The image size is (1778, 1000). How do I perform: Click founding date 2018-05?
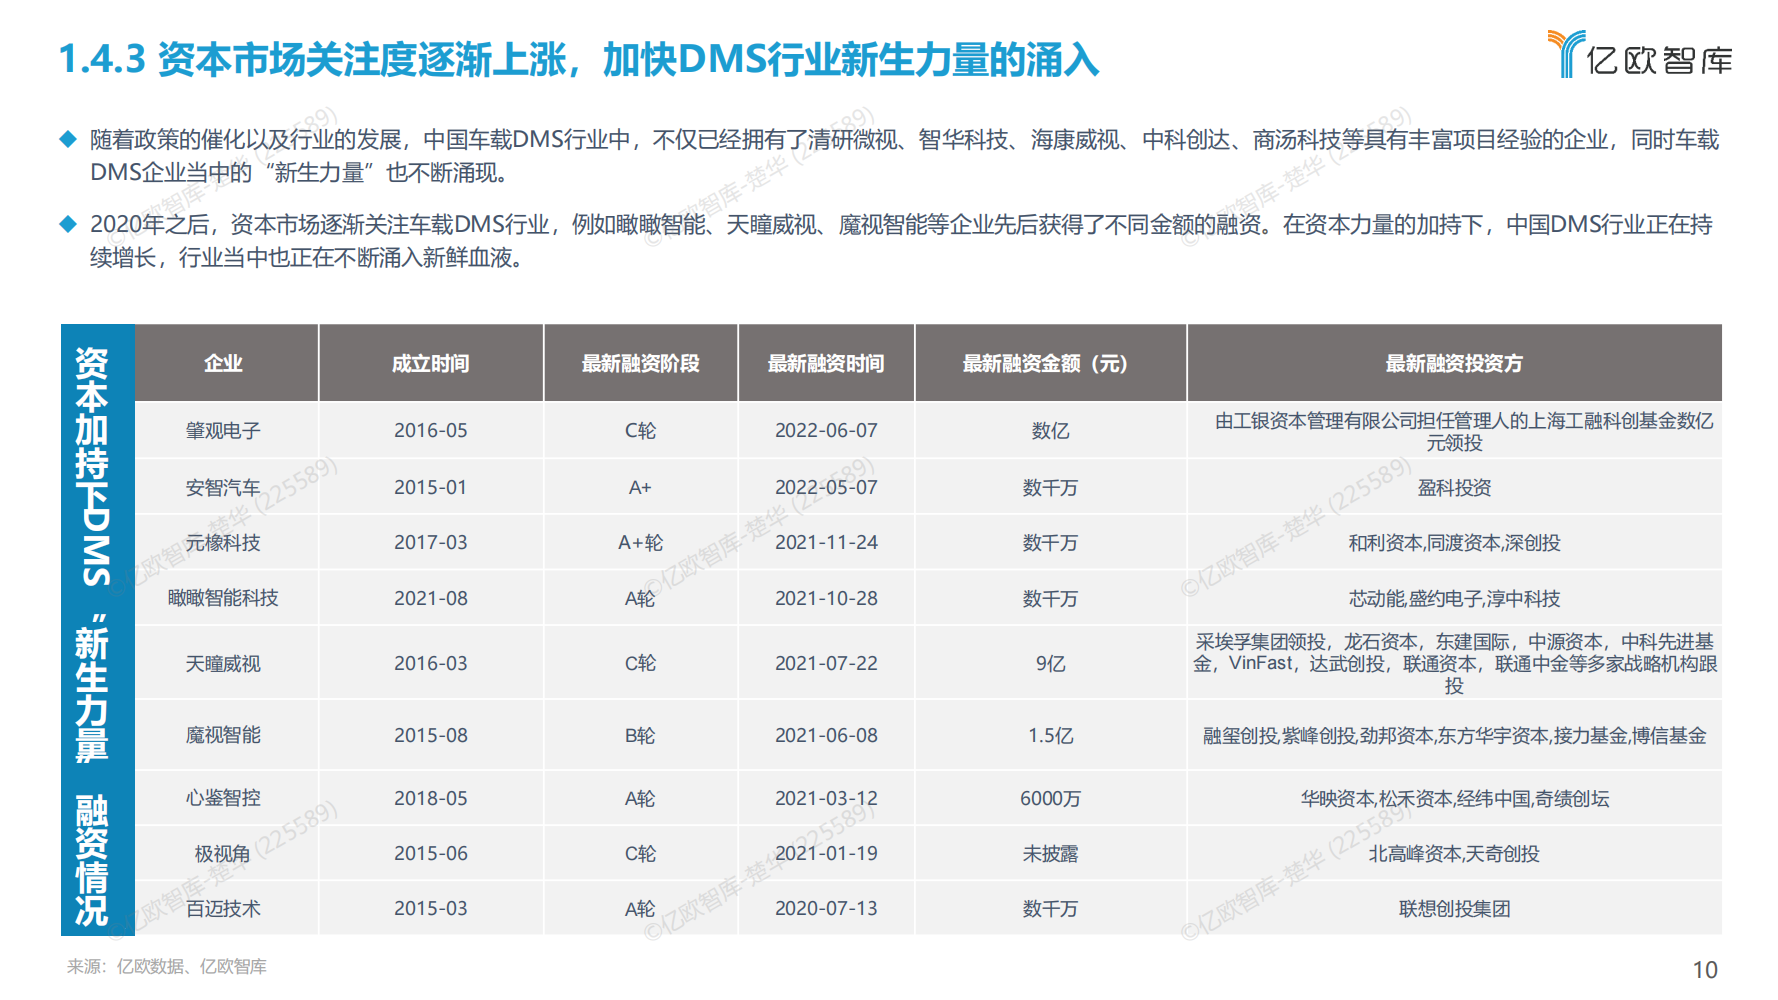(x=430, y=798)
